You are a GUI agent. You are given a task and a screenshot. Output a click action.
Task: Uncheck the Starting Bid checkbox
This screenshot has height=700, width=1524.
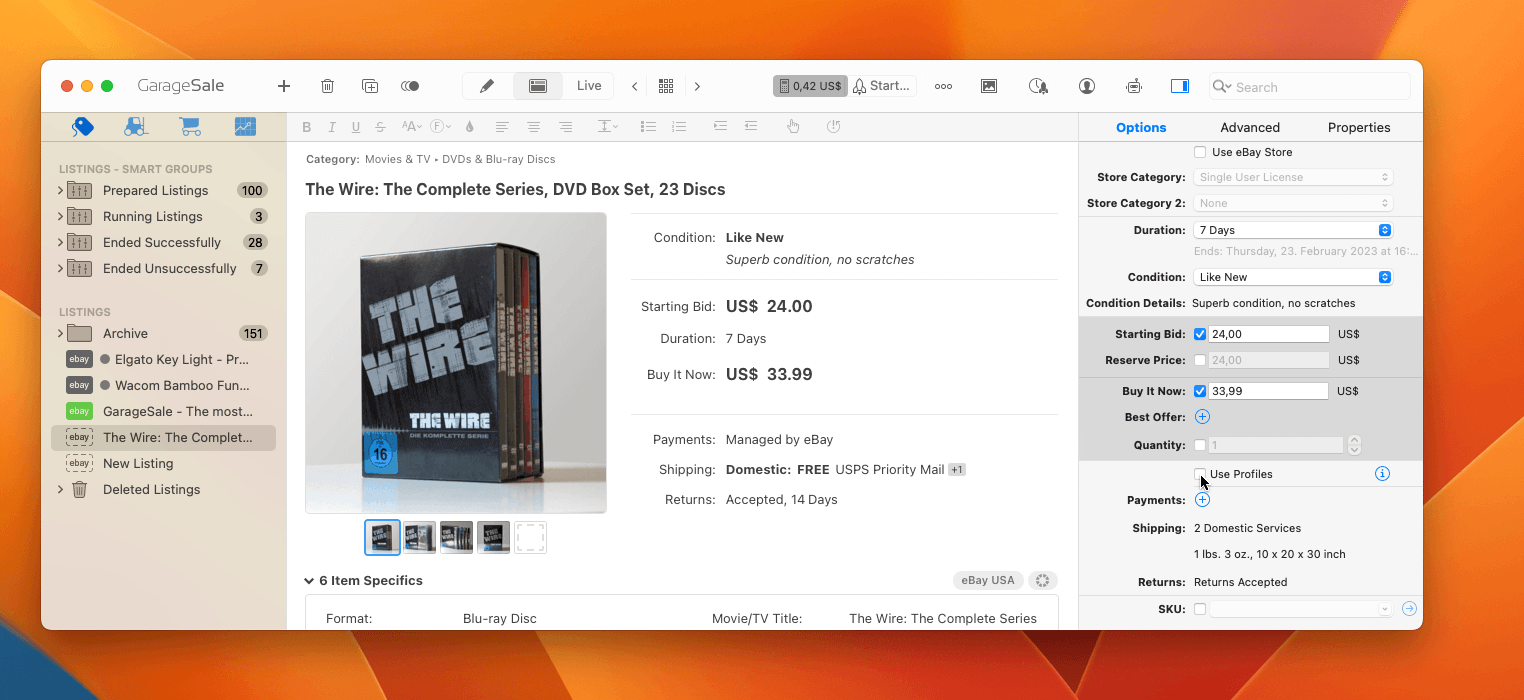(x=1200, y=334)
